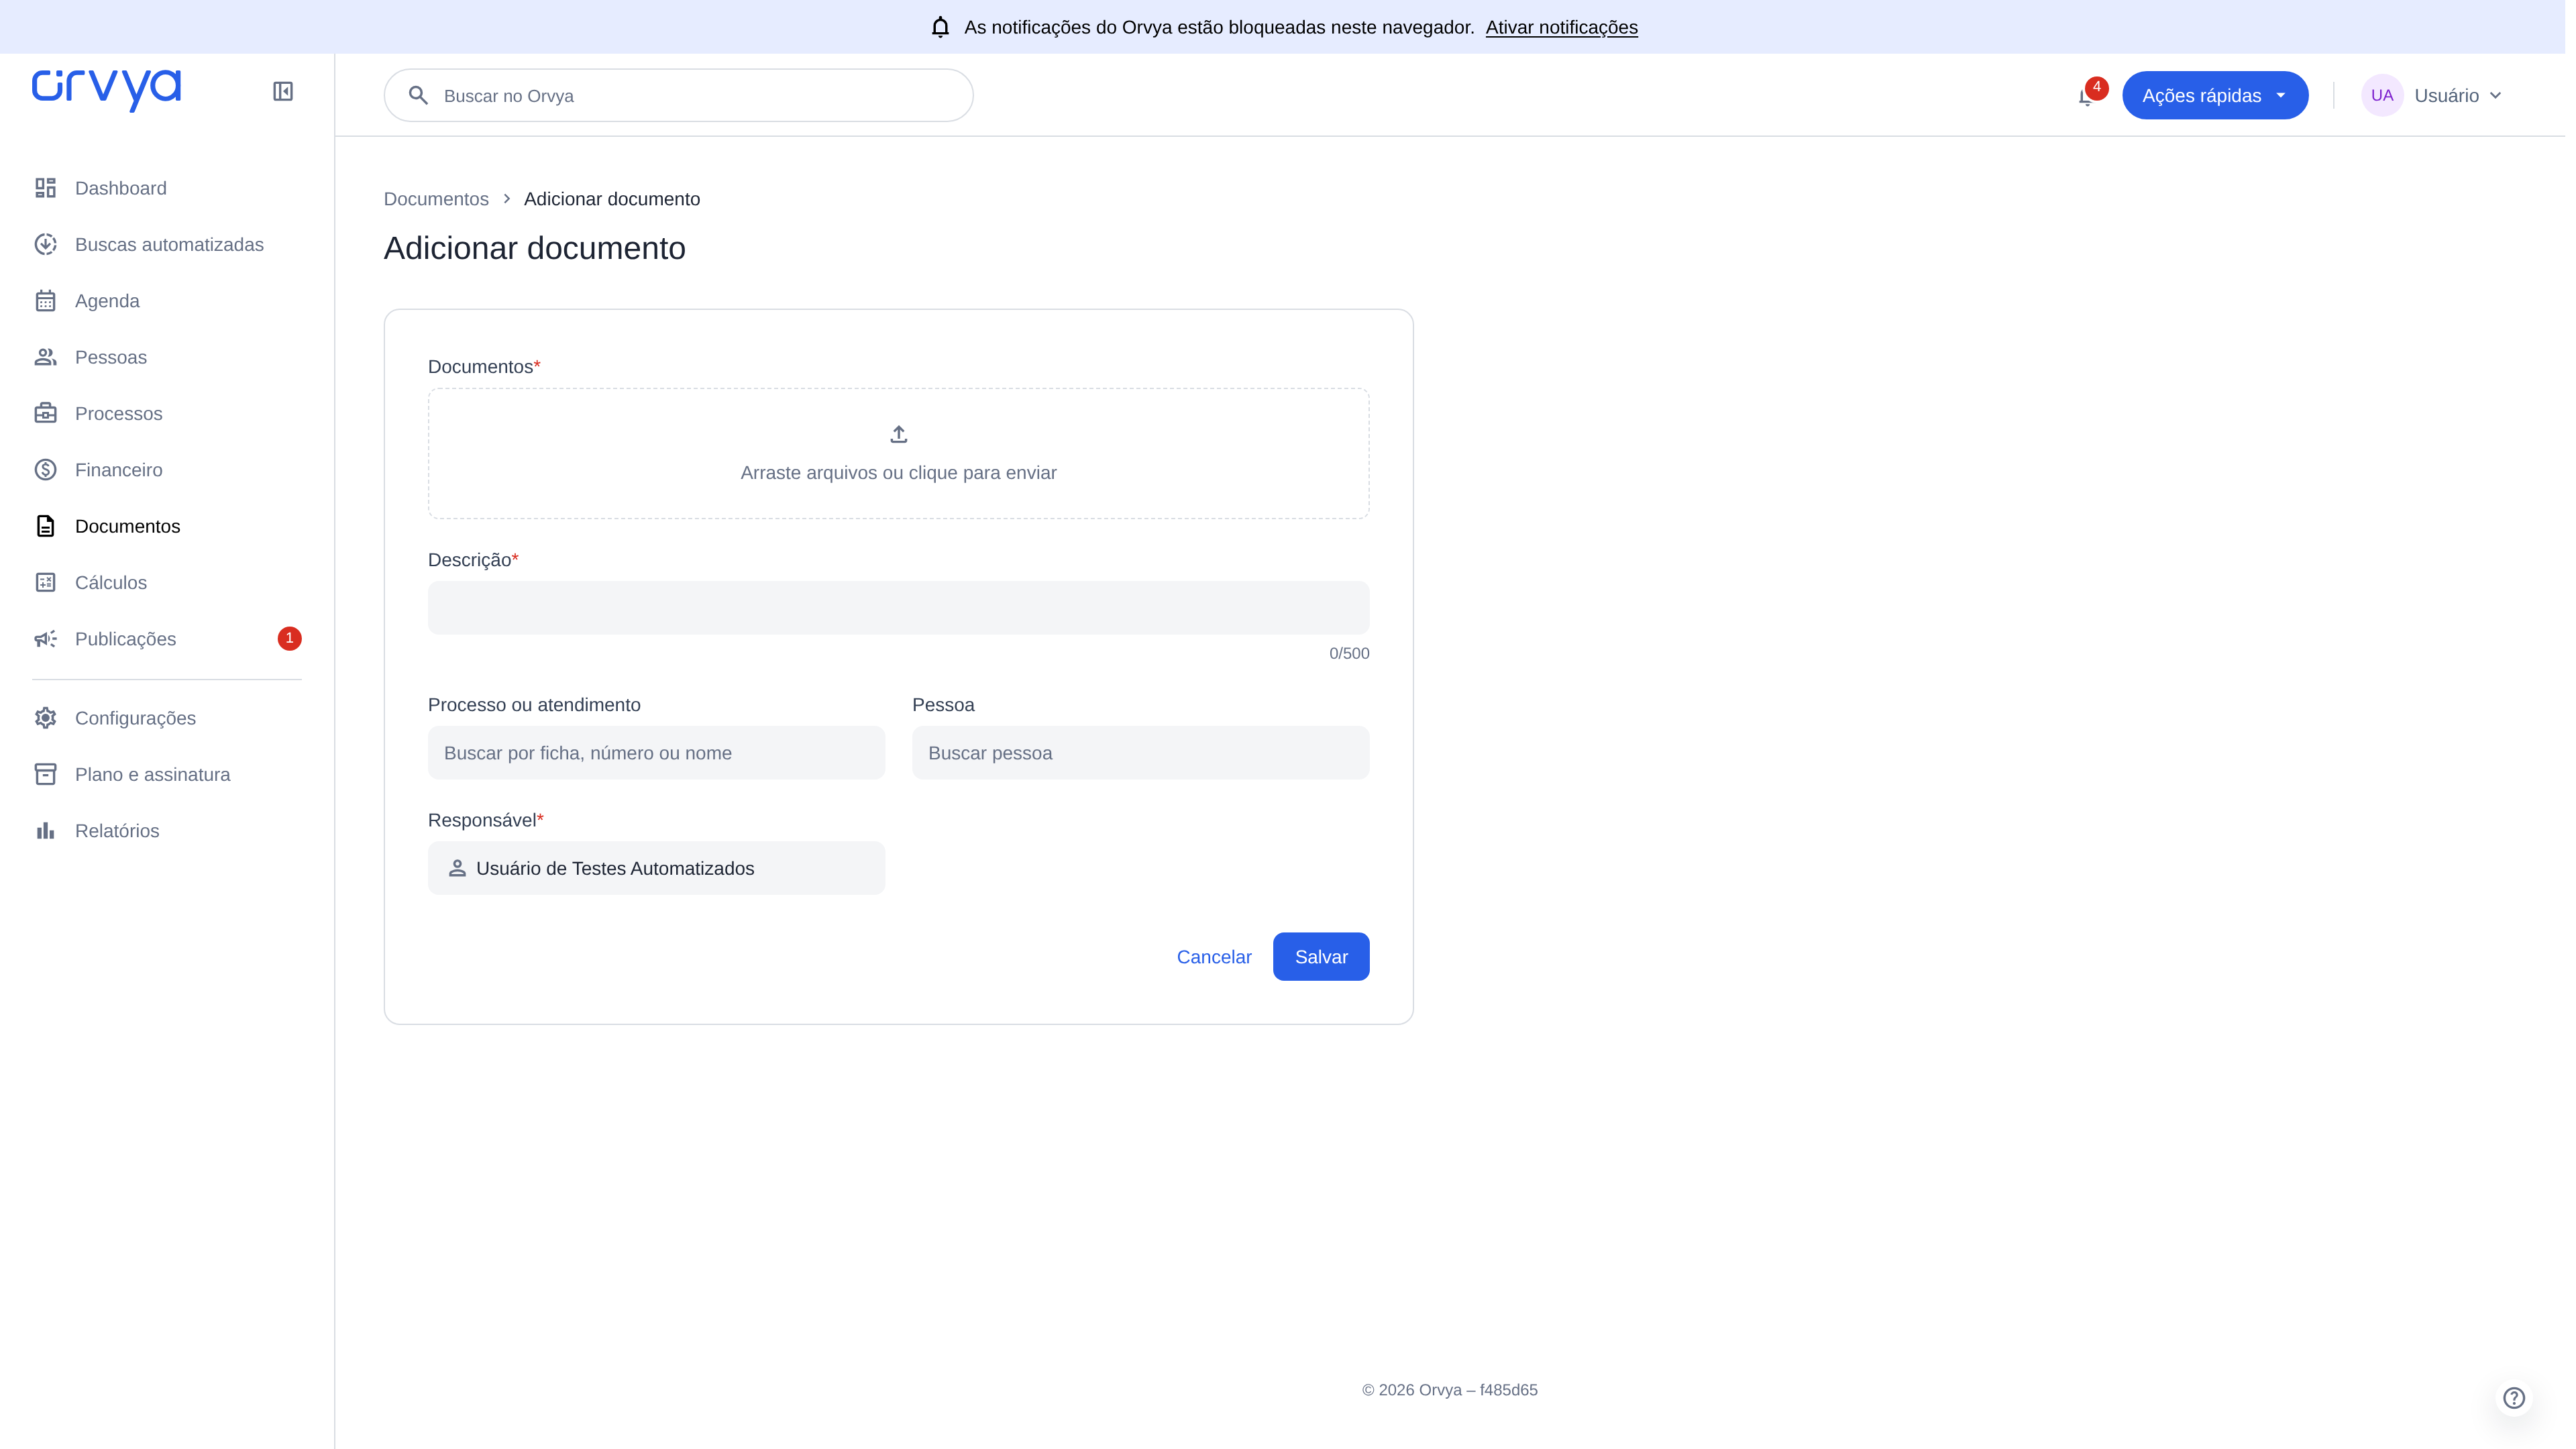Open Processo ou atendimento search combo
The image size is (2576, 1449).
pos(656,753)
